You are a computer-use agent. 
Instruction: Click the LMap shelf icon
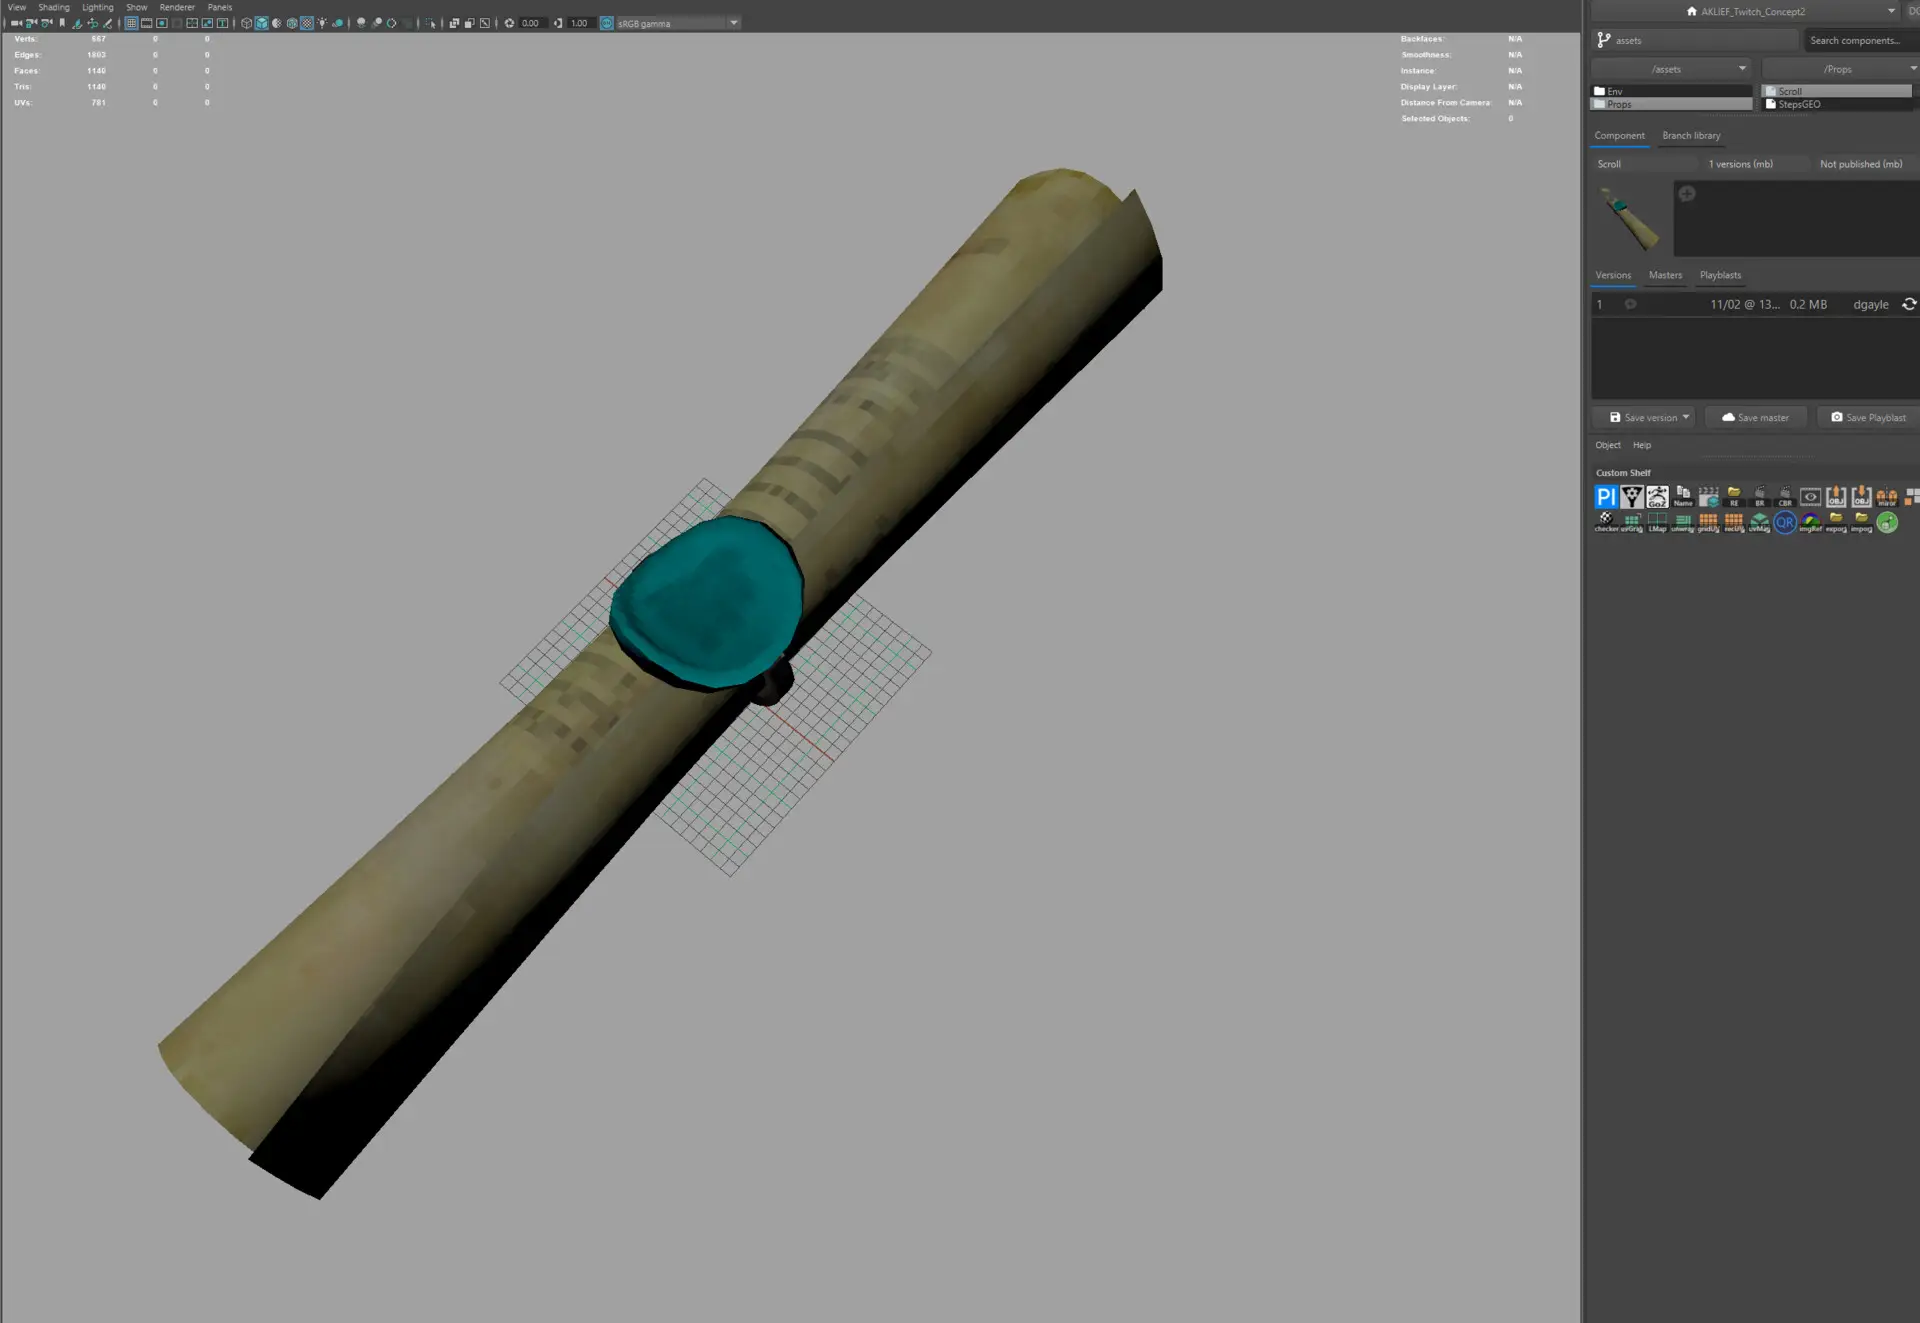(1657, 522)
